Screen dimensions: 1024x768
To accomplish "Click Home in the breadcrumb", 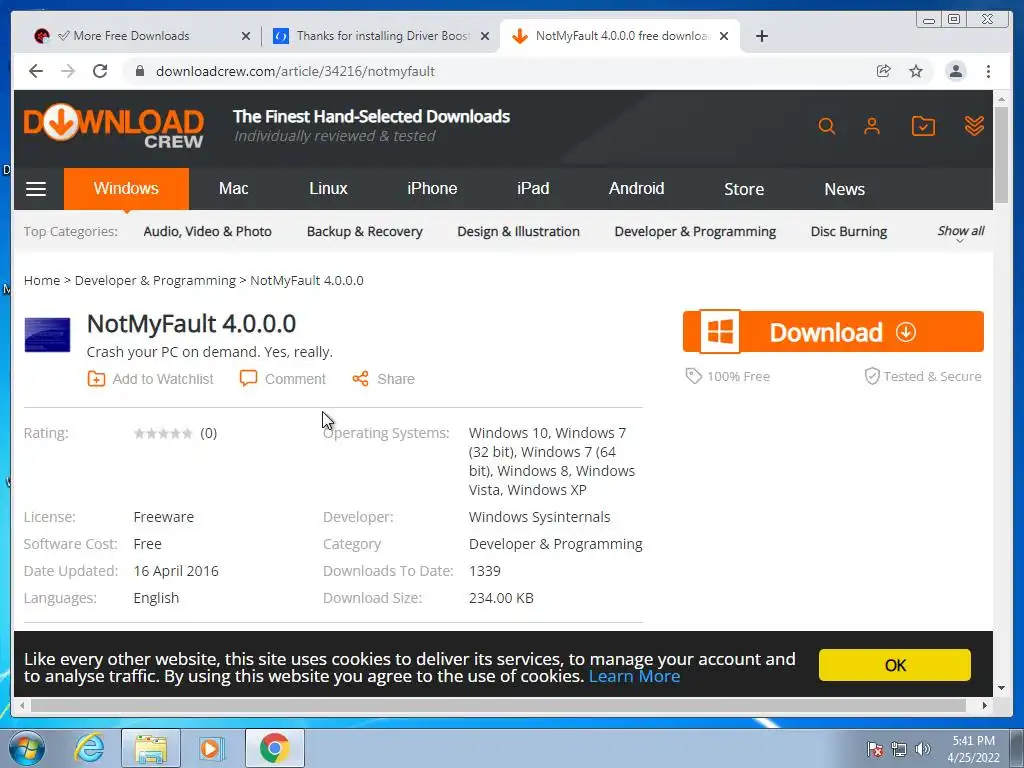I will (x=42, y=280).
